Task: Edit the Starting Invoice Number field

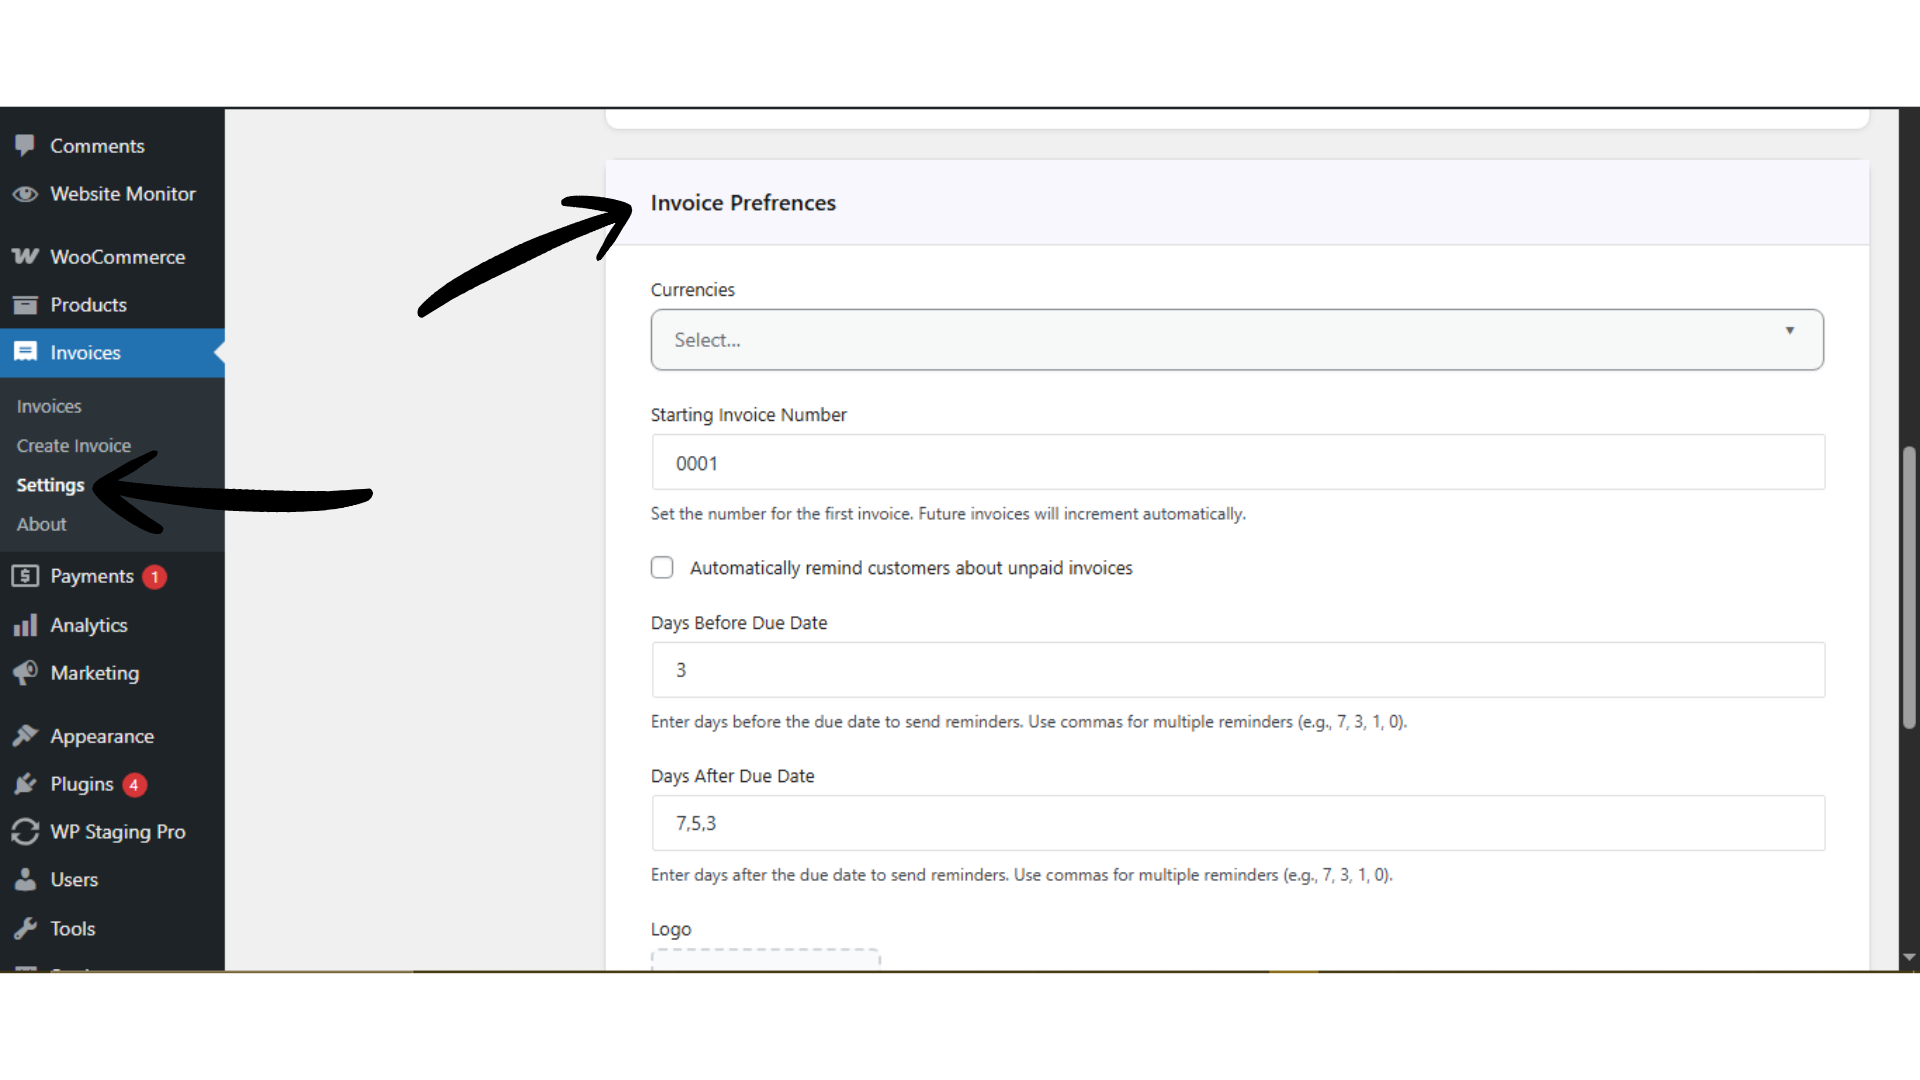Action: [x=1237, y=462]
